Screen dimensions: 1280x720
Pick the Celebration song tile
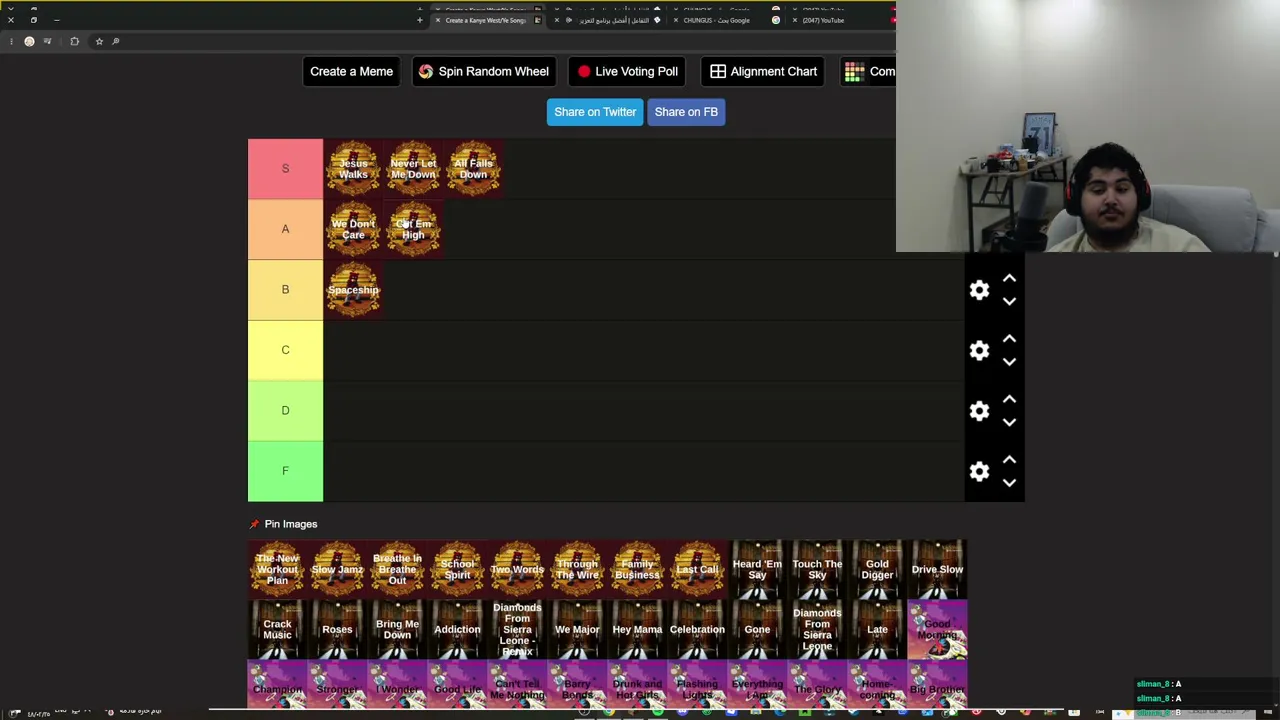[697, 630]
